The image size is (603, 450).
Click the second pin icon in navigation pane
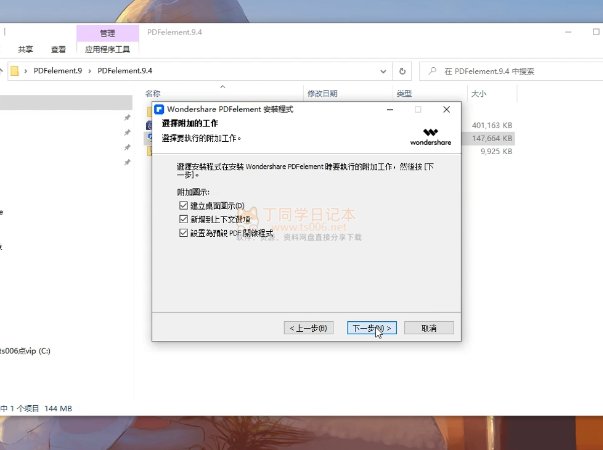127,132
